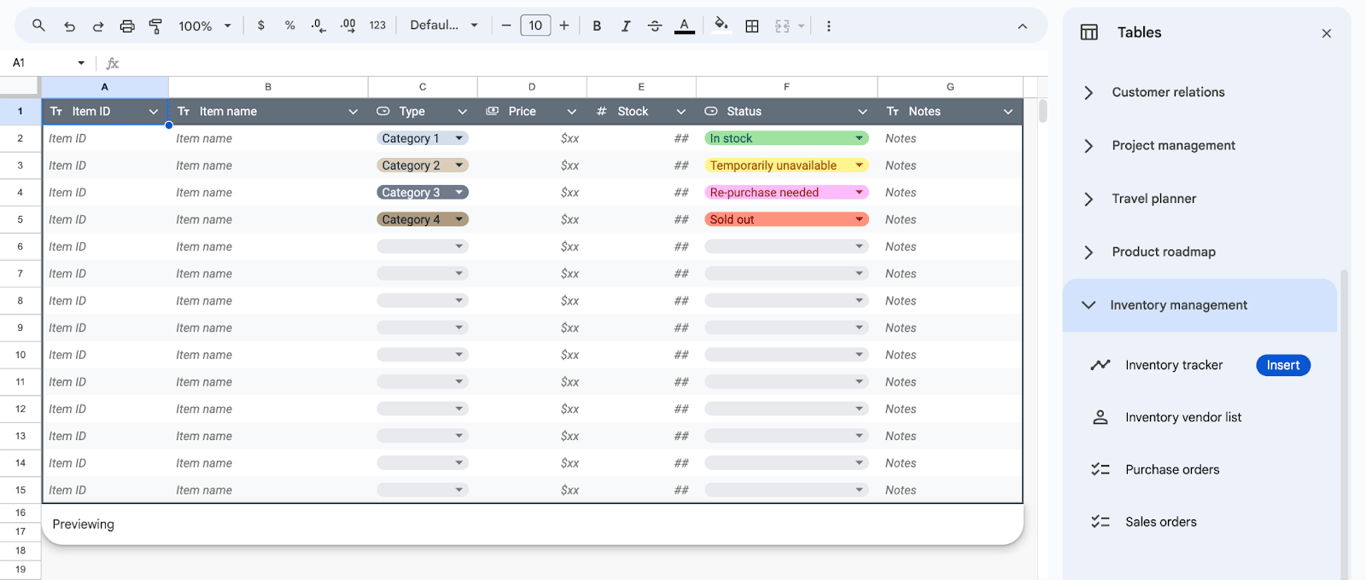Increase decimal places icon
Screen dimensions: 1366x580
[348, 26]
